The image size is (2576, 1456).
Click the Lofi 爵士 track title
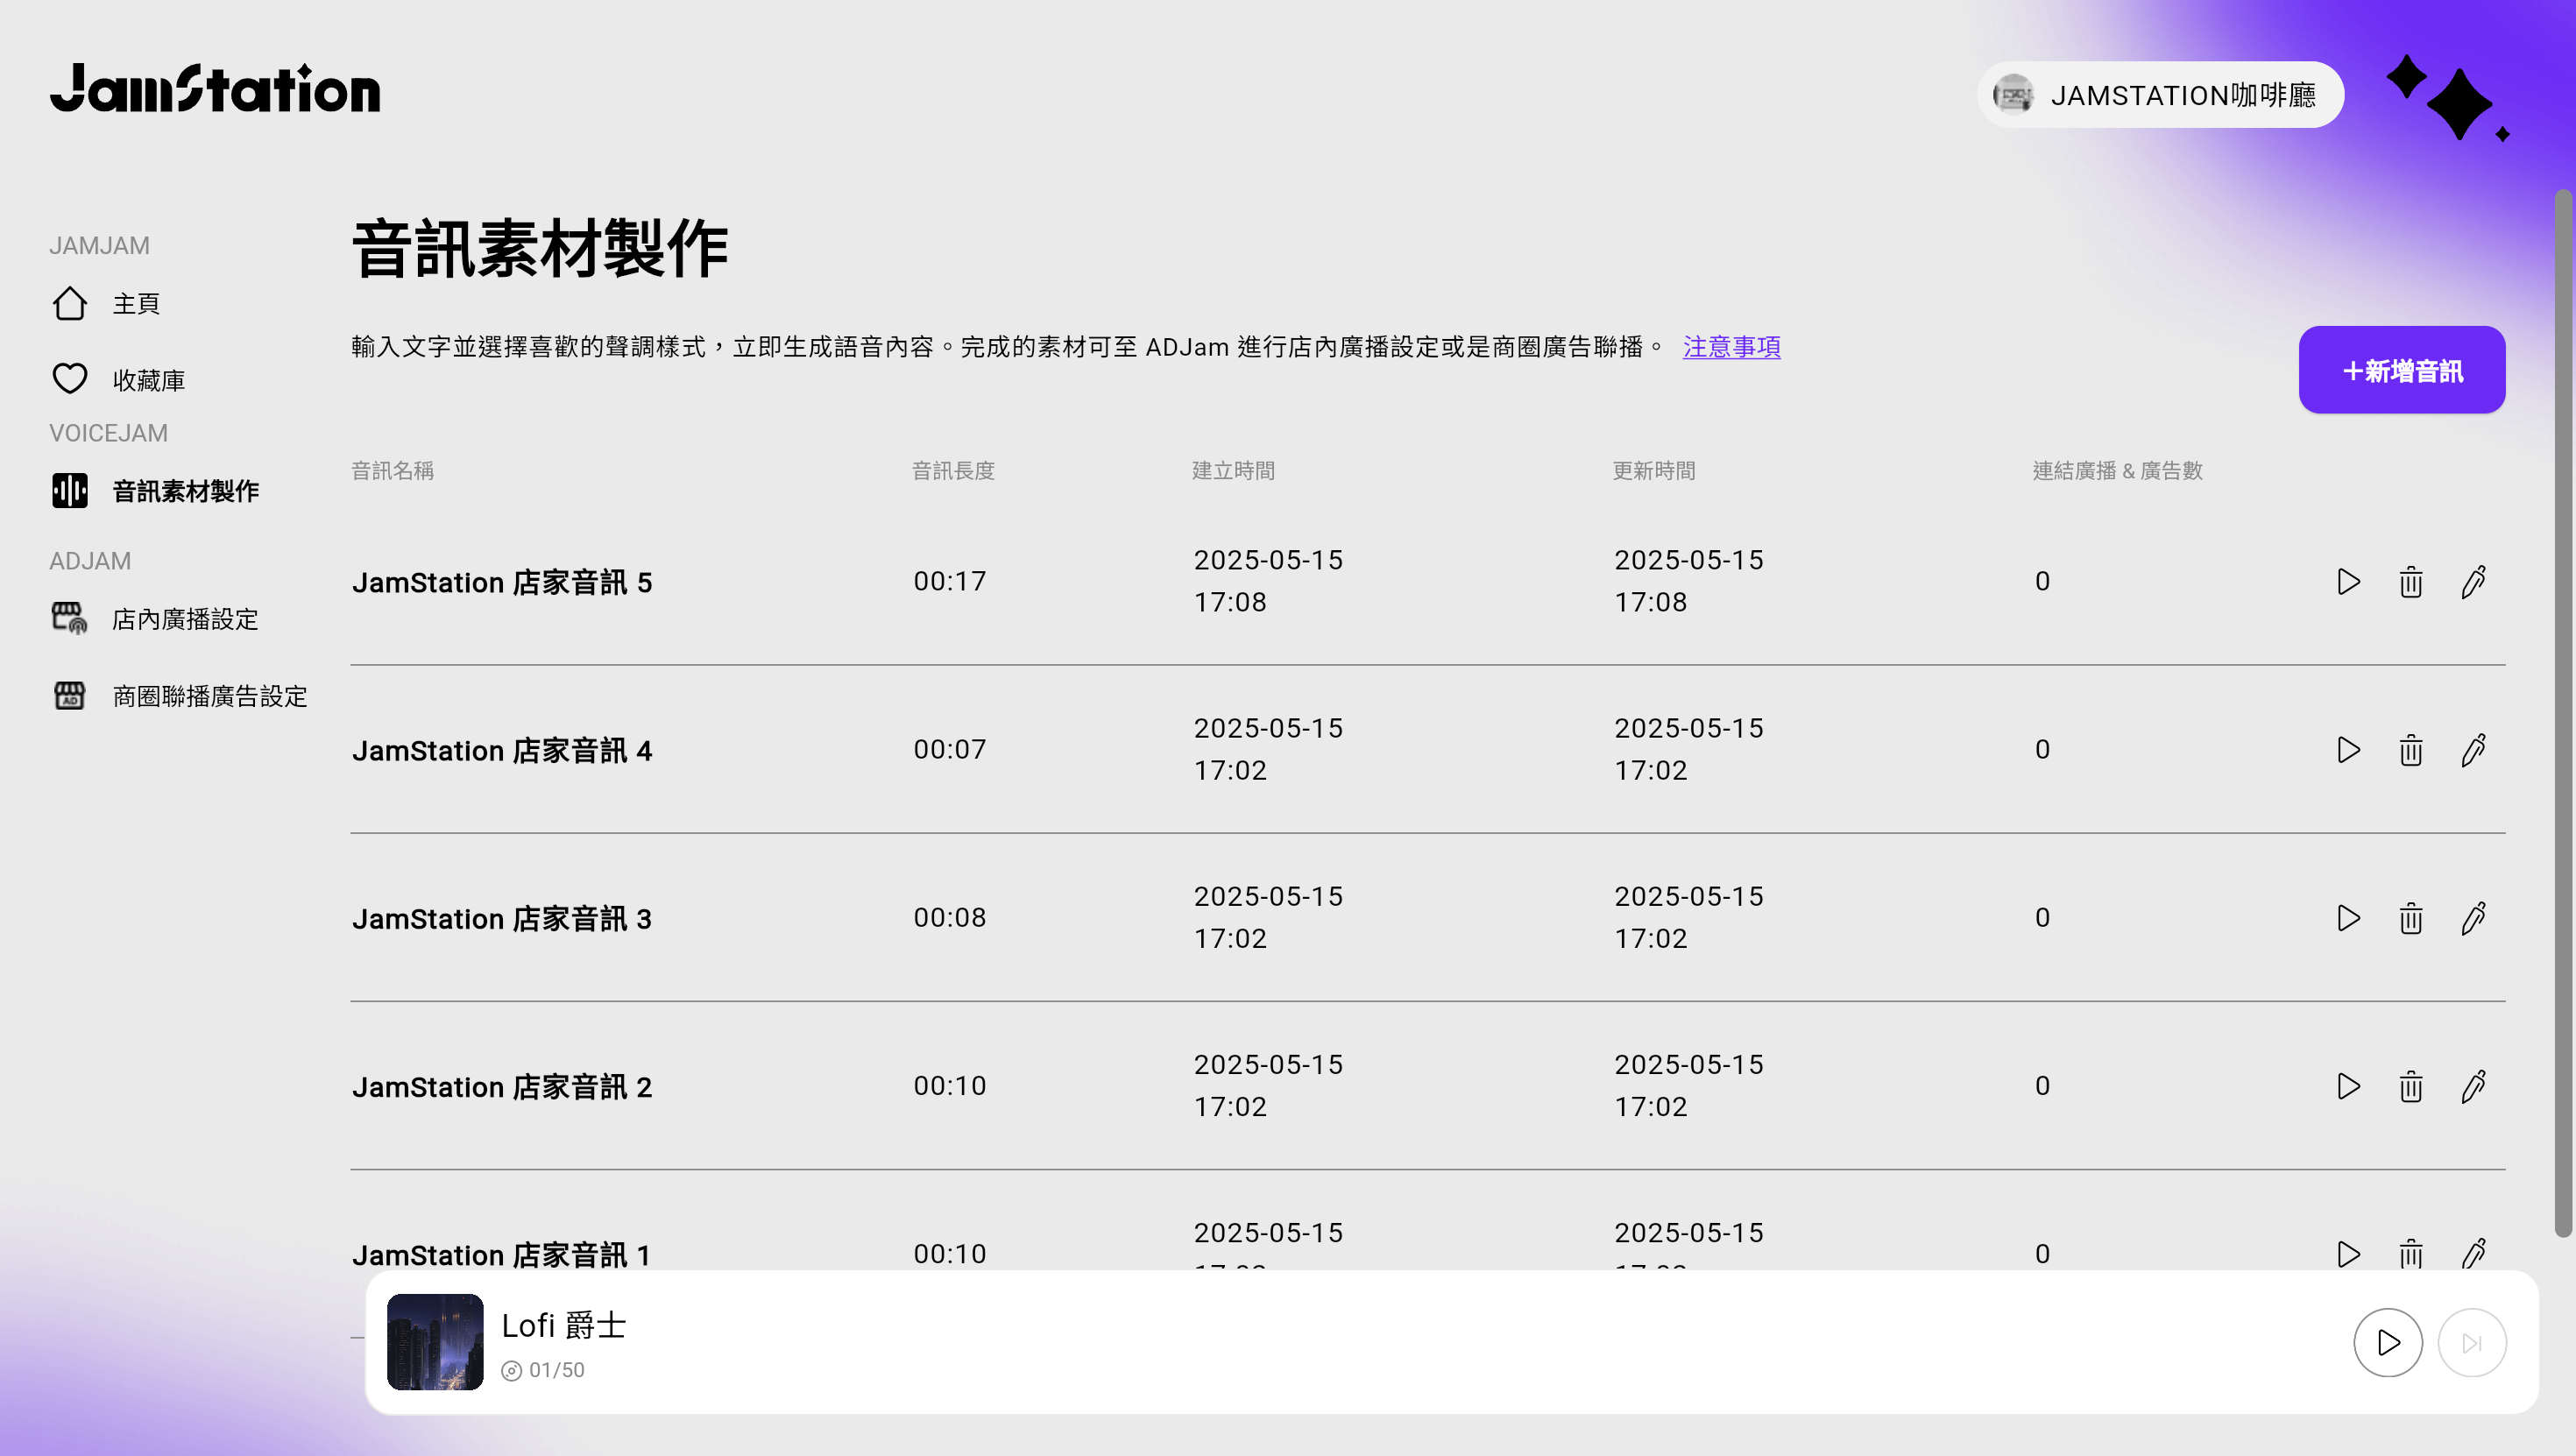pyautogui.click(x=564, y=1325)
